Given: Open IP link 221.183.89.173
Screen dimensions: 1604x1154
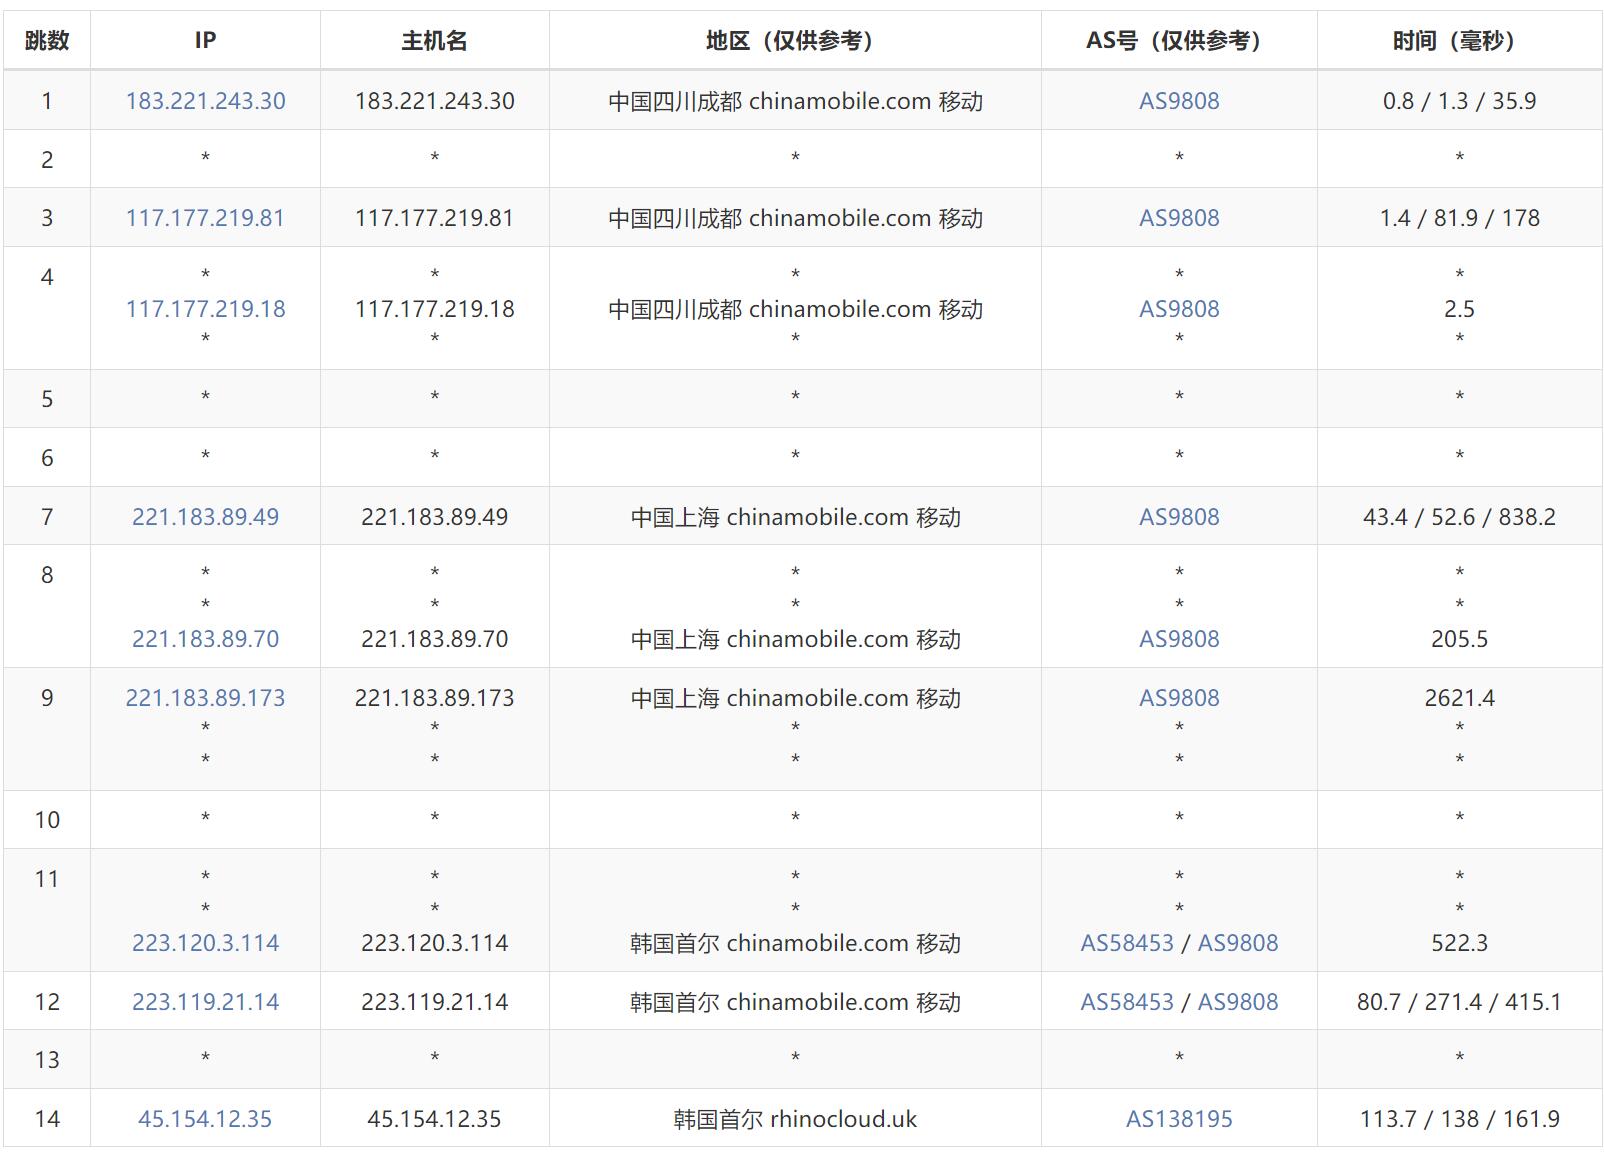Looking at the screenshot, I should coord(205,698).
